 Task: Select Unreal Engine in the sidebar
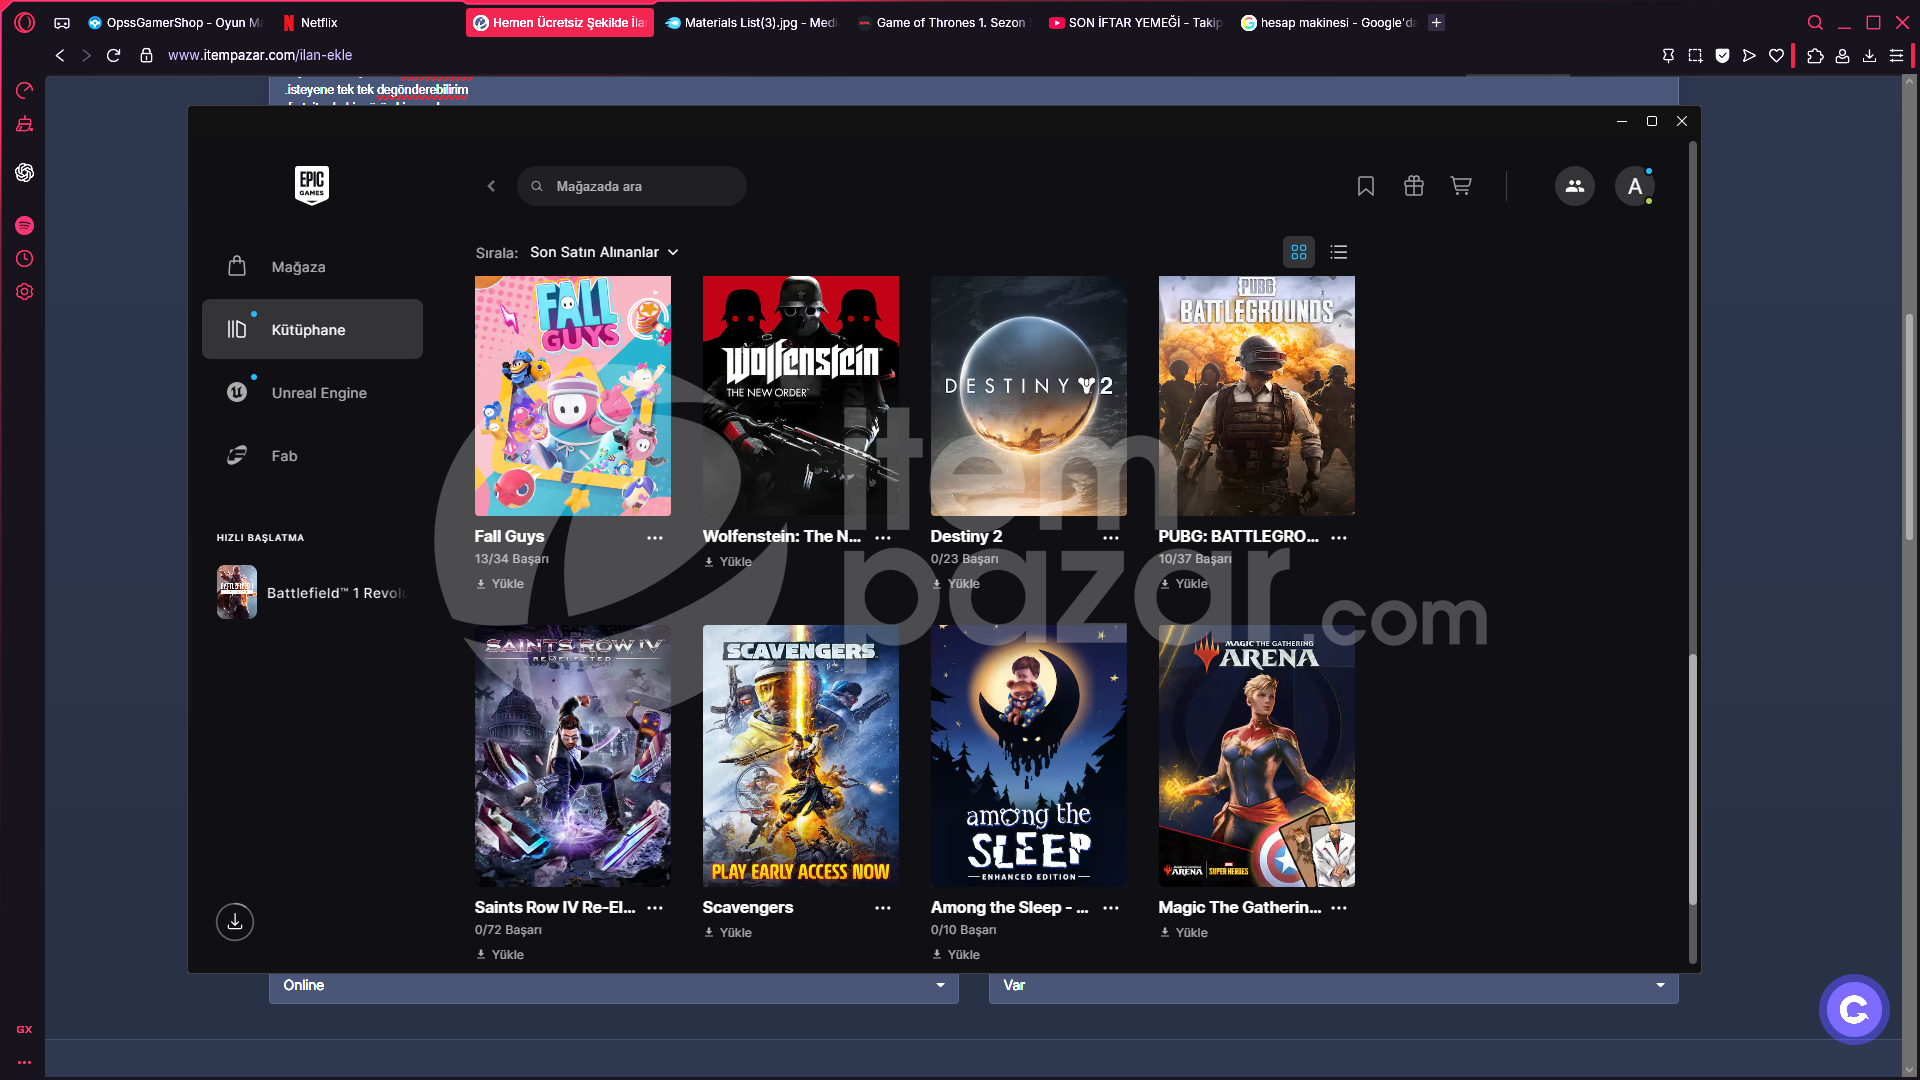click(x=312, y=393)
